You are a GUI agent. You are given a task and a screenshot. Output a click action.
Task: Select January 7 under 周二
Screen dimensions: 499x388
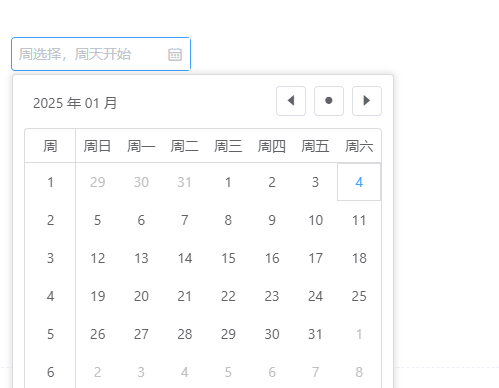(x=185, y=220)
